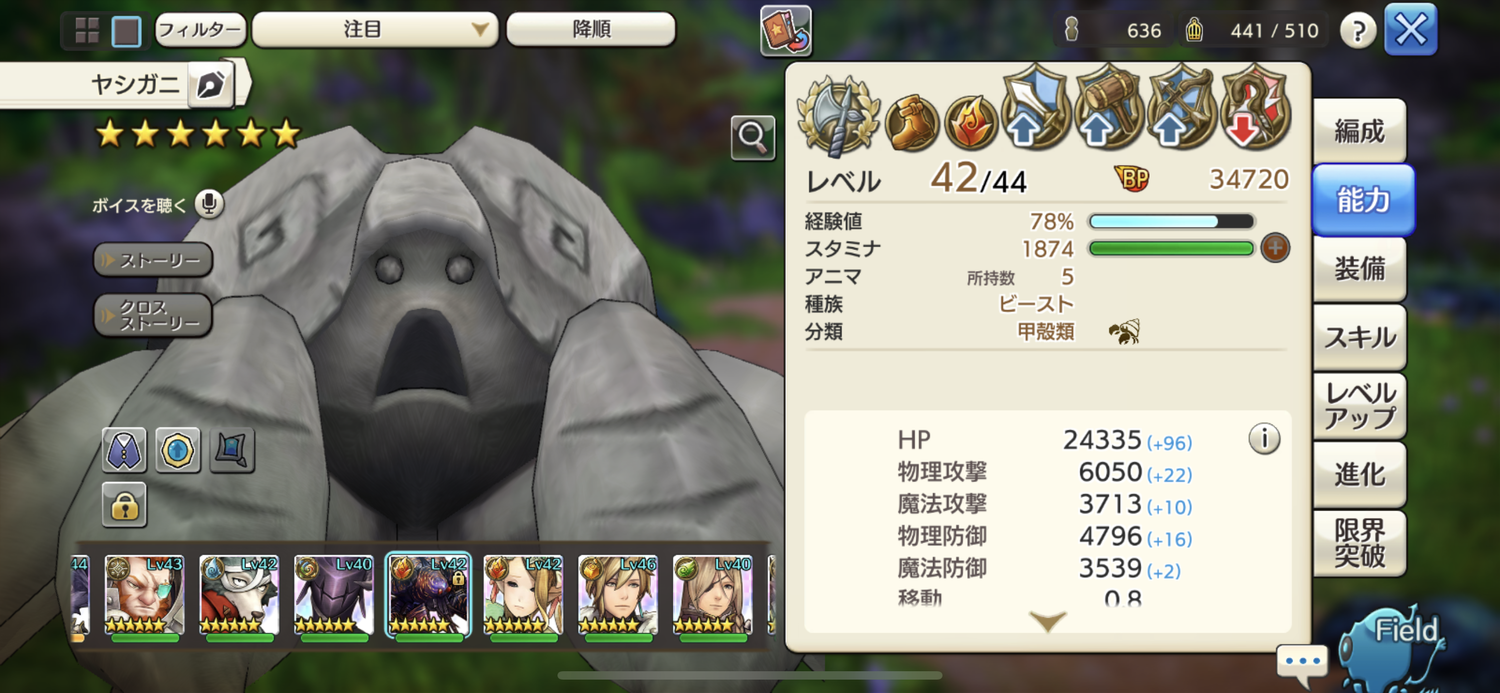Add stamina with the plus icon
The height and width of the screenshot is (693, 1500).
pyautogui.click(x=1275, y=248)
